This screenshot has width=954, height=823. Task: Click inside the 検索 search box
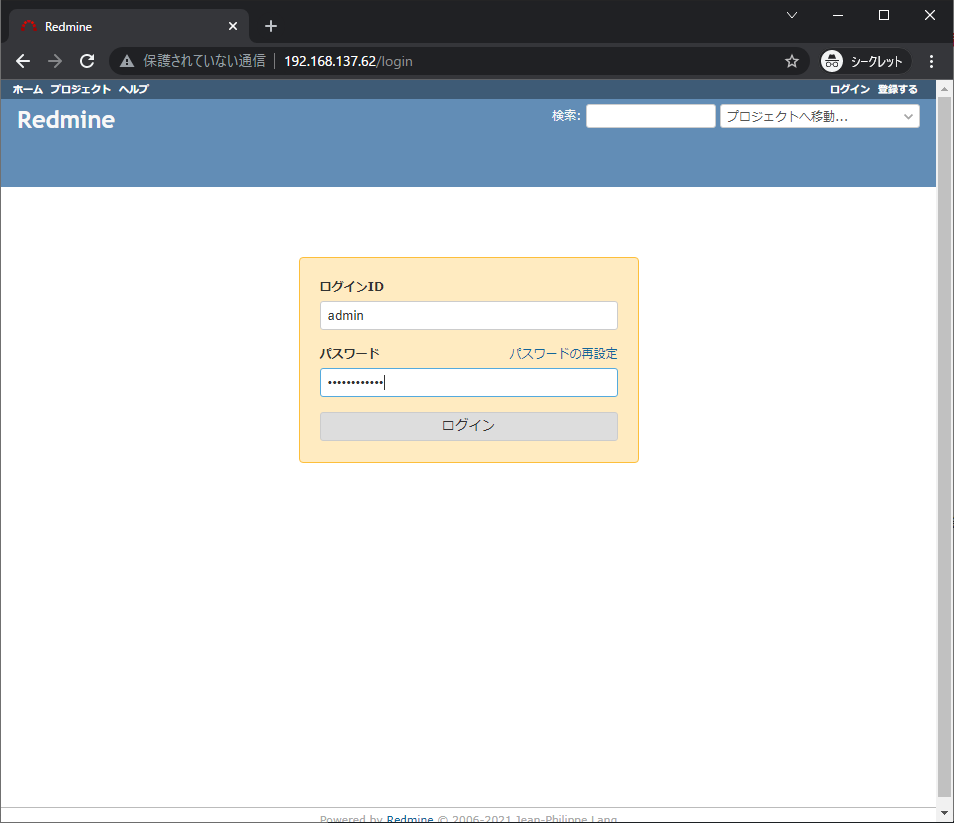coord(649,115)
